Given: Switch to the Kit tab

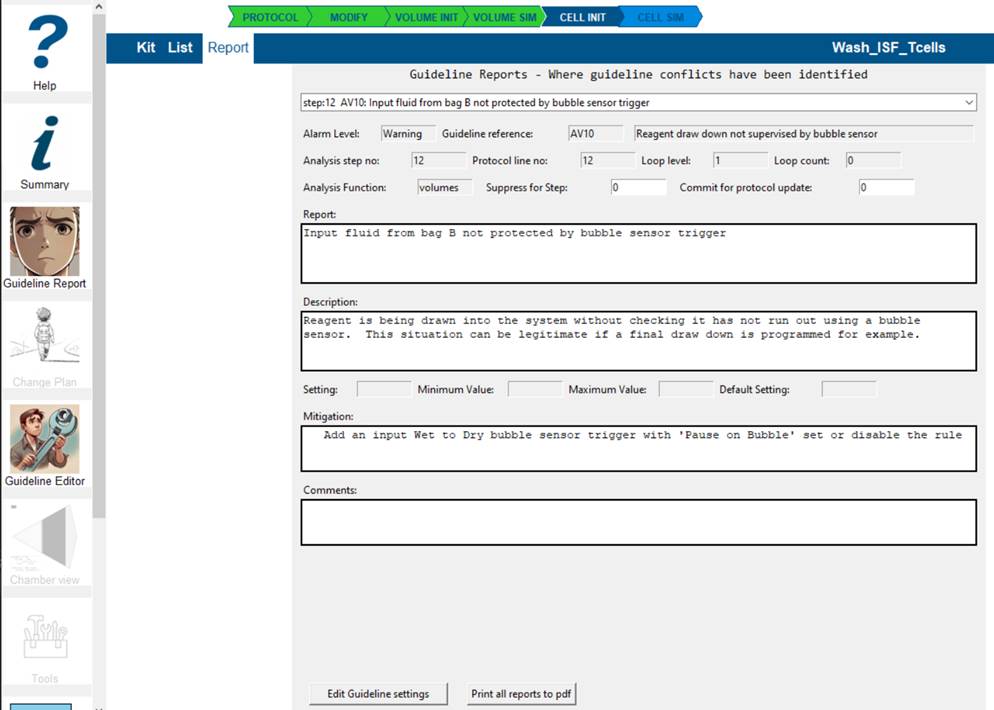Looking at the screenshot, I should [146, 48].
